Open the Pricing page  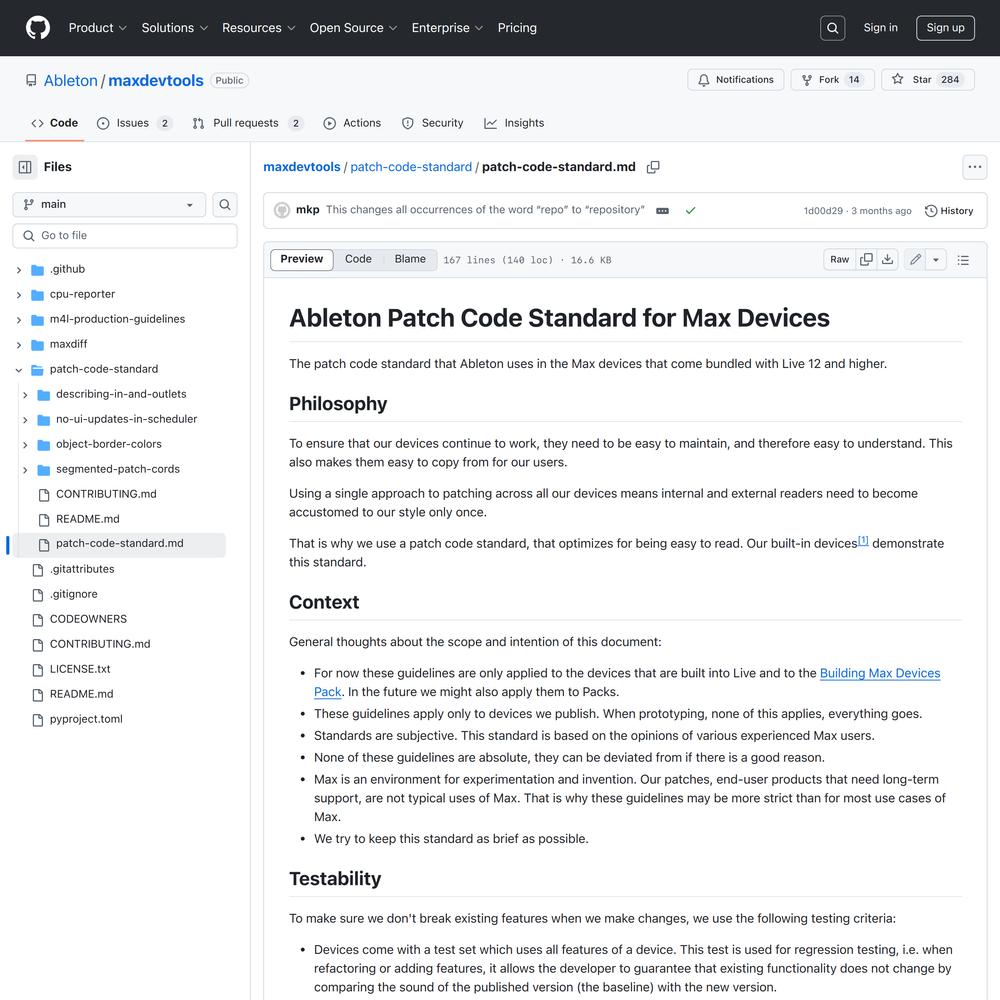pos(517,28)
